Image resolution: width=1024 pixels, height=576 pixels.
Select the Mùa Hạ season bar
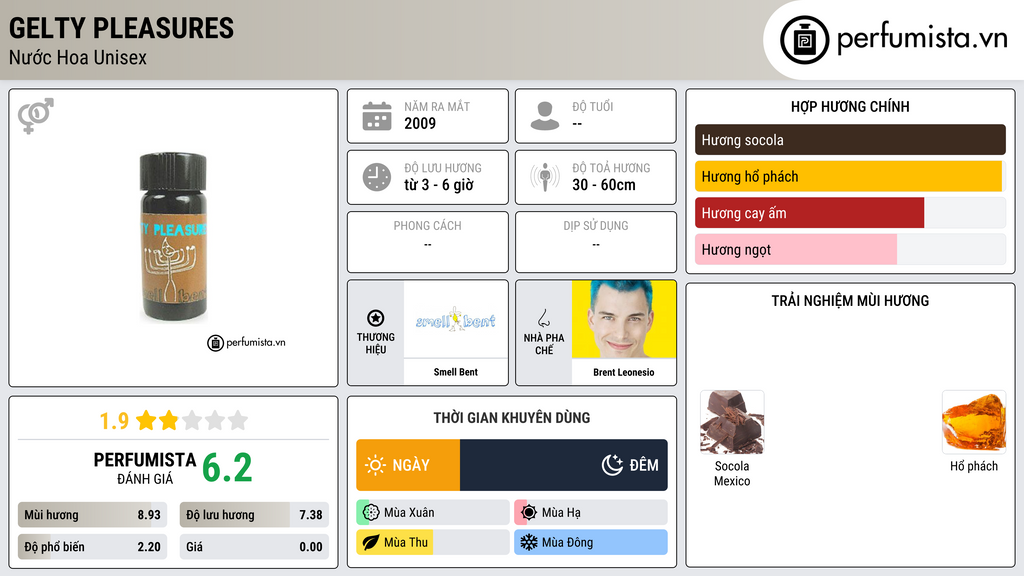[591, 513]
